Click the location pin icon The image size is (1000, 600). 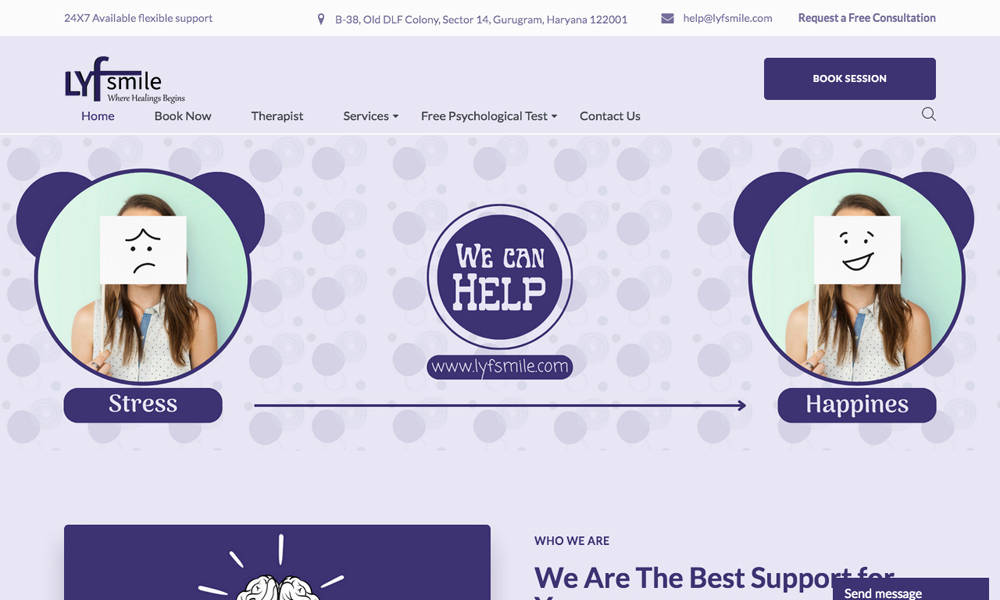321,19
